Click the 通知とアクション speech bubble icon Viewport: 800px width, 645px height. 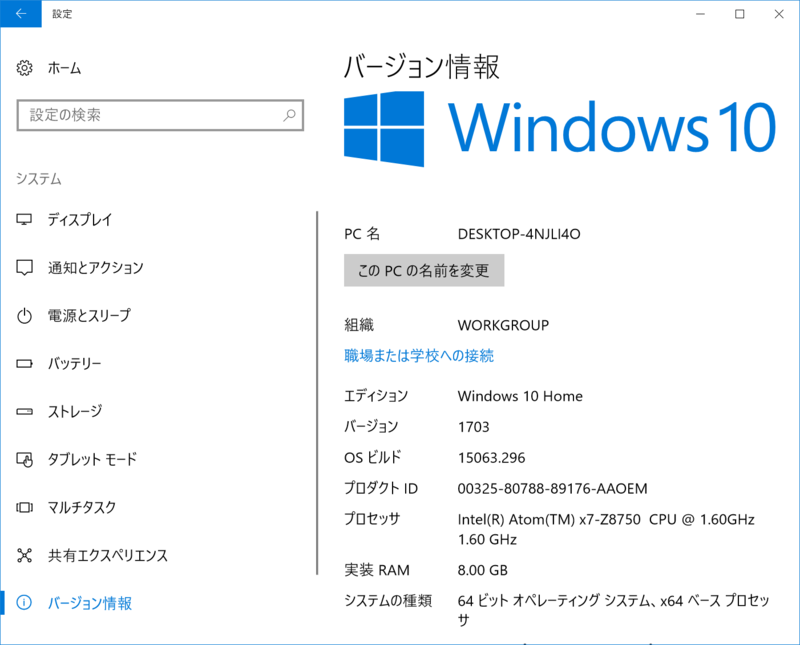click(24, 267)
